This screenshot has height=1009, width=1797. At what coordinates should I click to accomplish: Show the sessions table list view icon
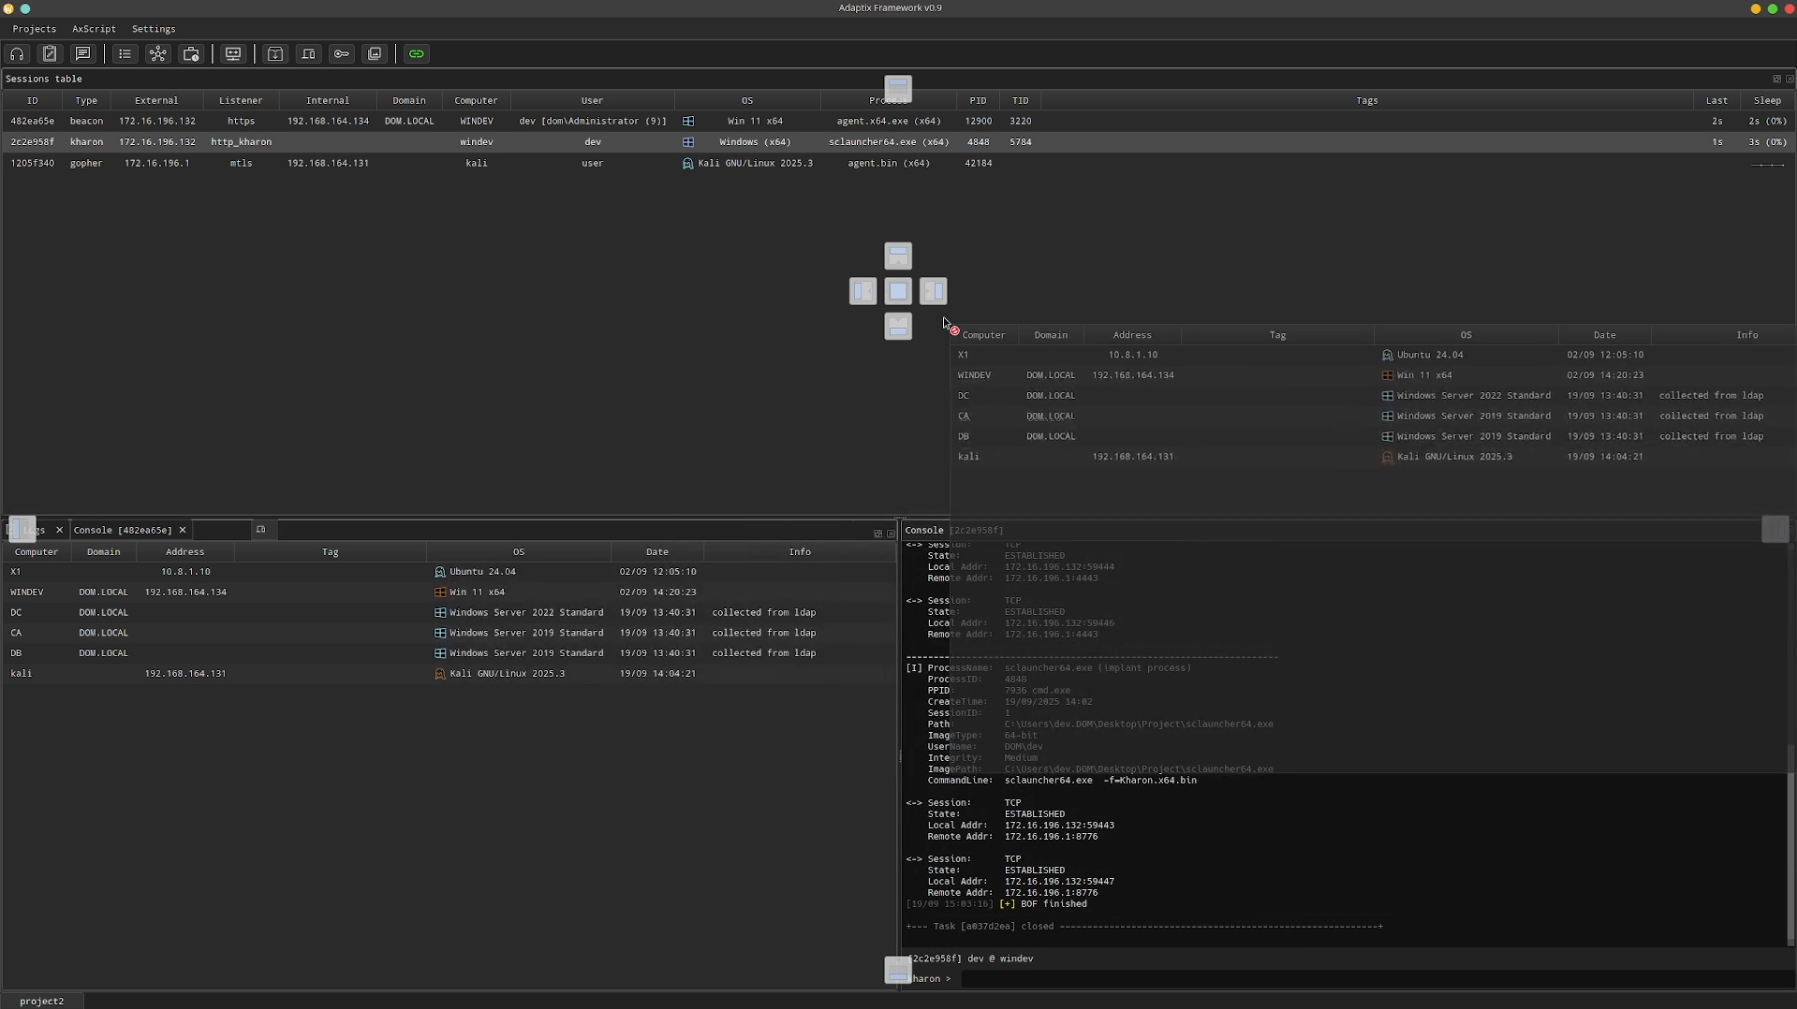click(125, 54)
